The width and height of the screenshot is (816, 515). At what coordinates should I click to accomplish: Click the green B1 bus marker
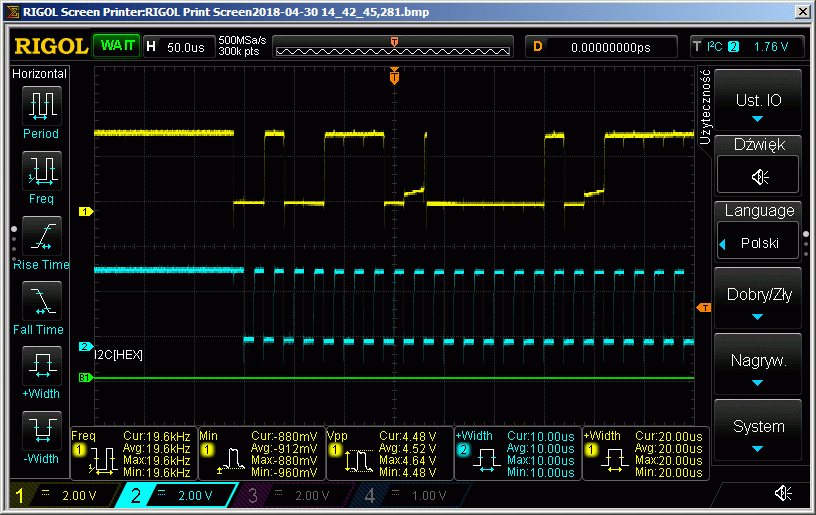85,378
